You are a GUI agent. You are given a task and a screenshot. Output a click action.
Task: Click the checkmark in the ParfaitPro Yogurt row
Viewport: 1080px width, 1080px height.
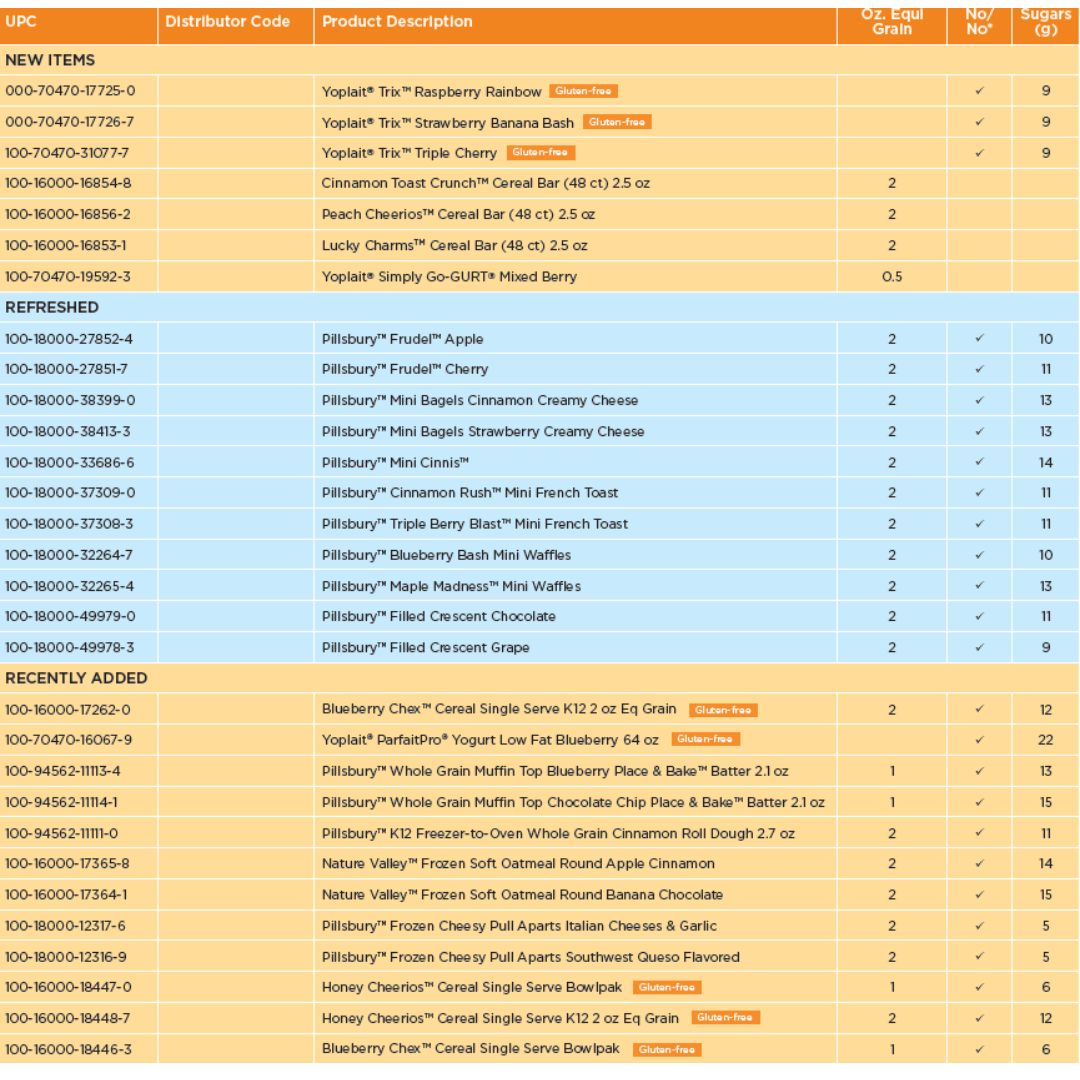point(979,740)
